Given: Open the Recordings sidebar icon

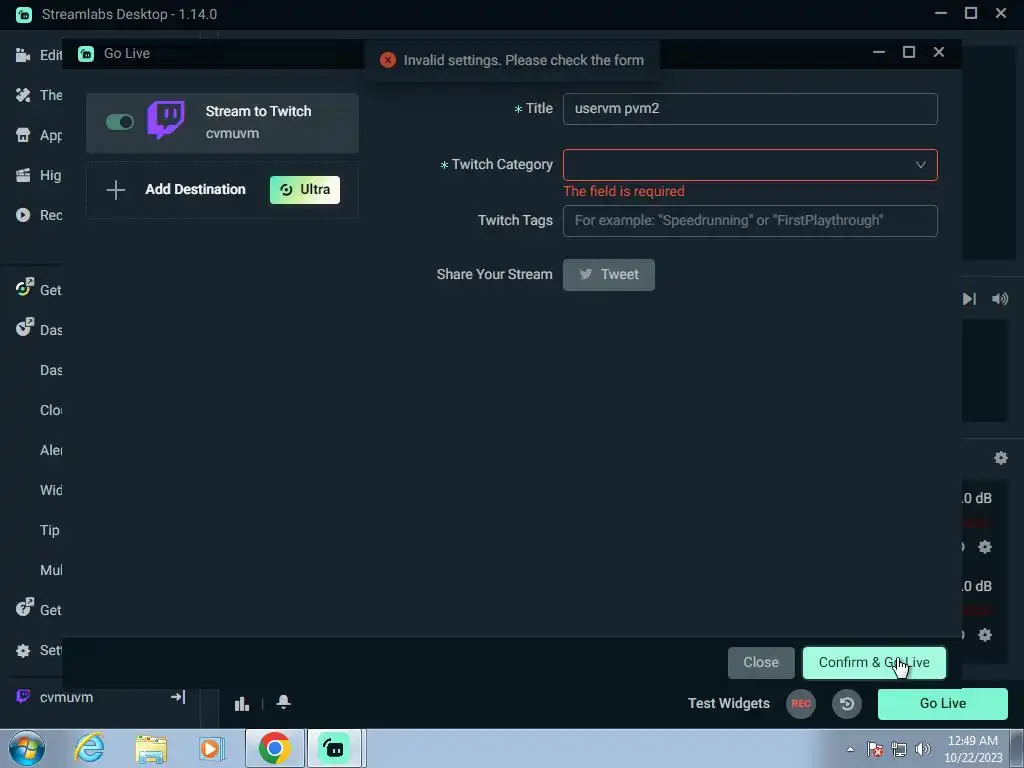Looking at the screenshot, I should (23, 215).
